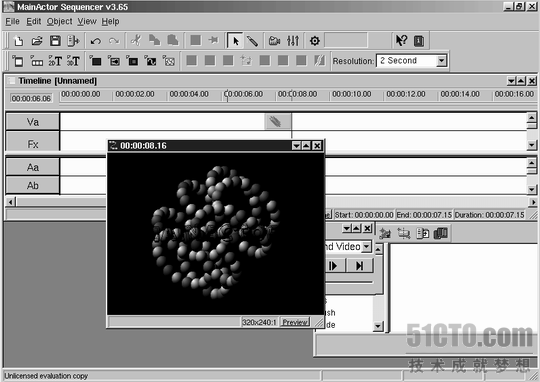540x382 pixels.
Task: Open the Object menu
Action: point(60,21)
